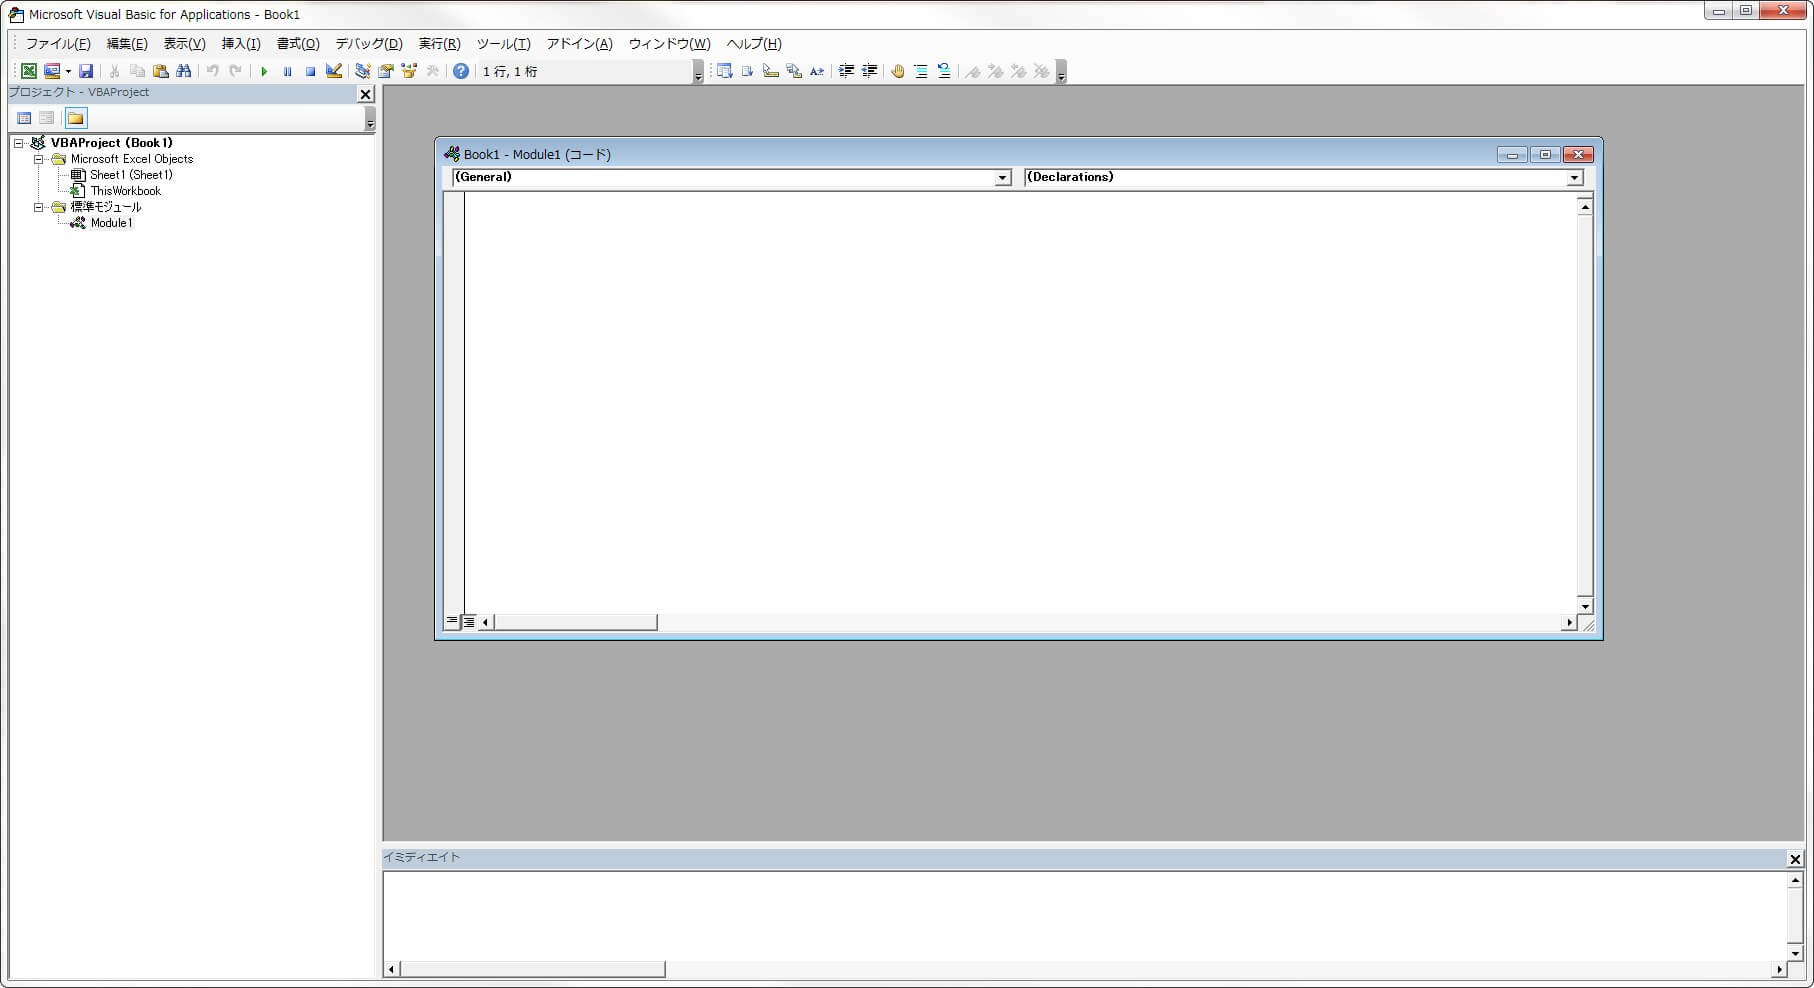Open the 実行(R) menu
Screen dimensions: 1814x988
[x=439, y=44]
